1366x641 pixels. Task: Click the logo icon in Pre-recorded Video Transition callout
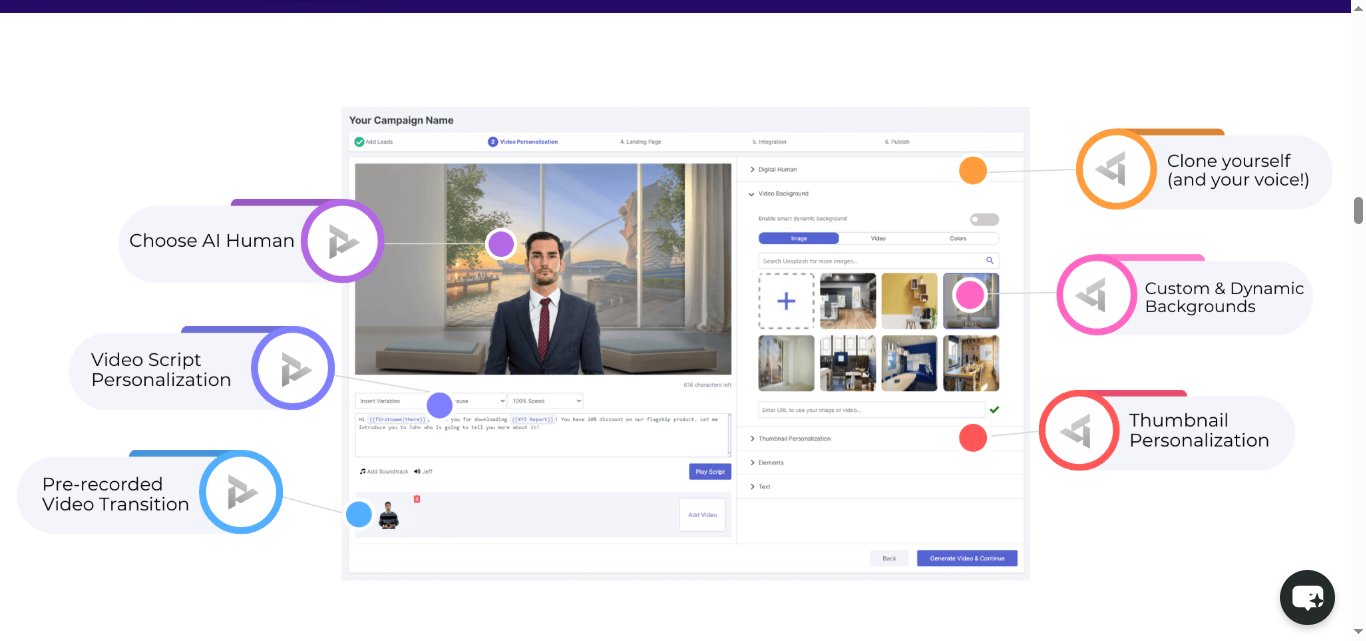(241, 492)
